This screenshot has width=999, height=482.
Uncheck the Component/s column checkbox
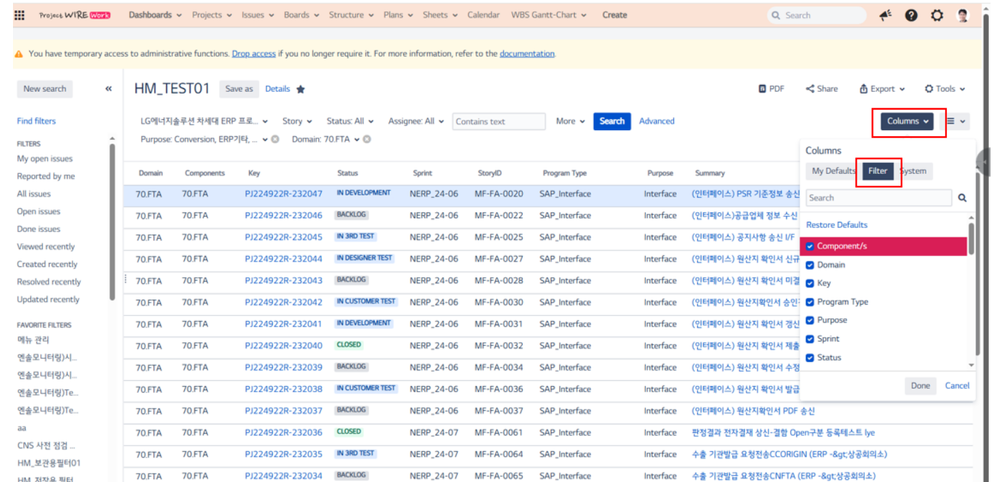pyautogui.click(x=811, y=246)
